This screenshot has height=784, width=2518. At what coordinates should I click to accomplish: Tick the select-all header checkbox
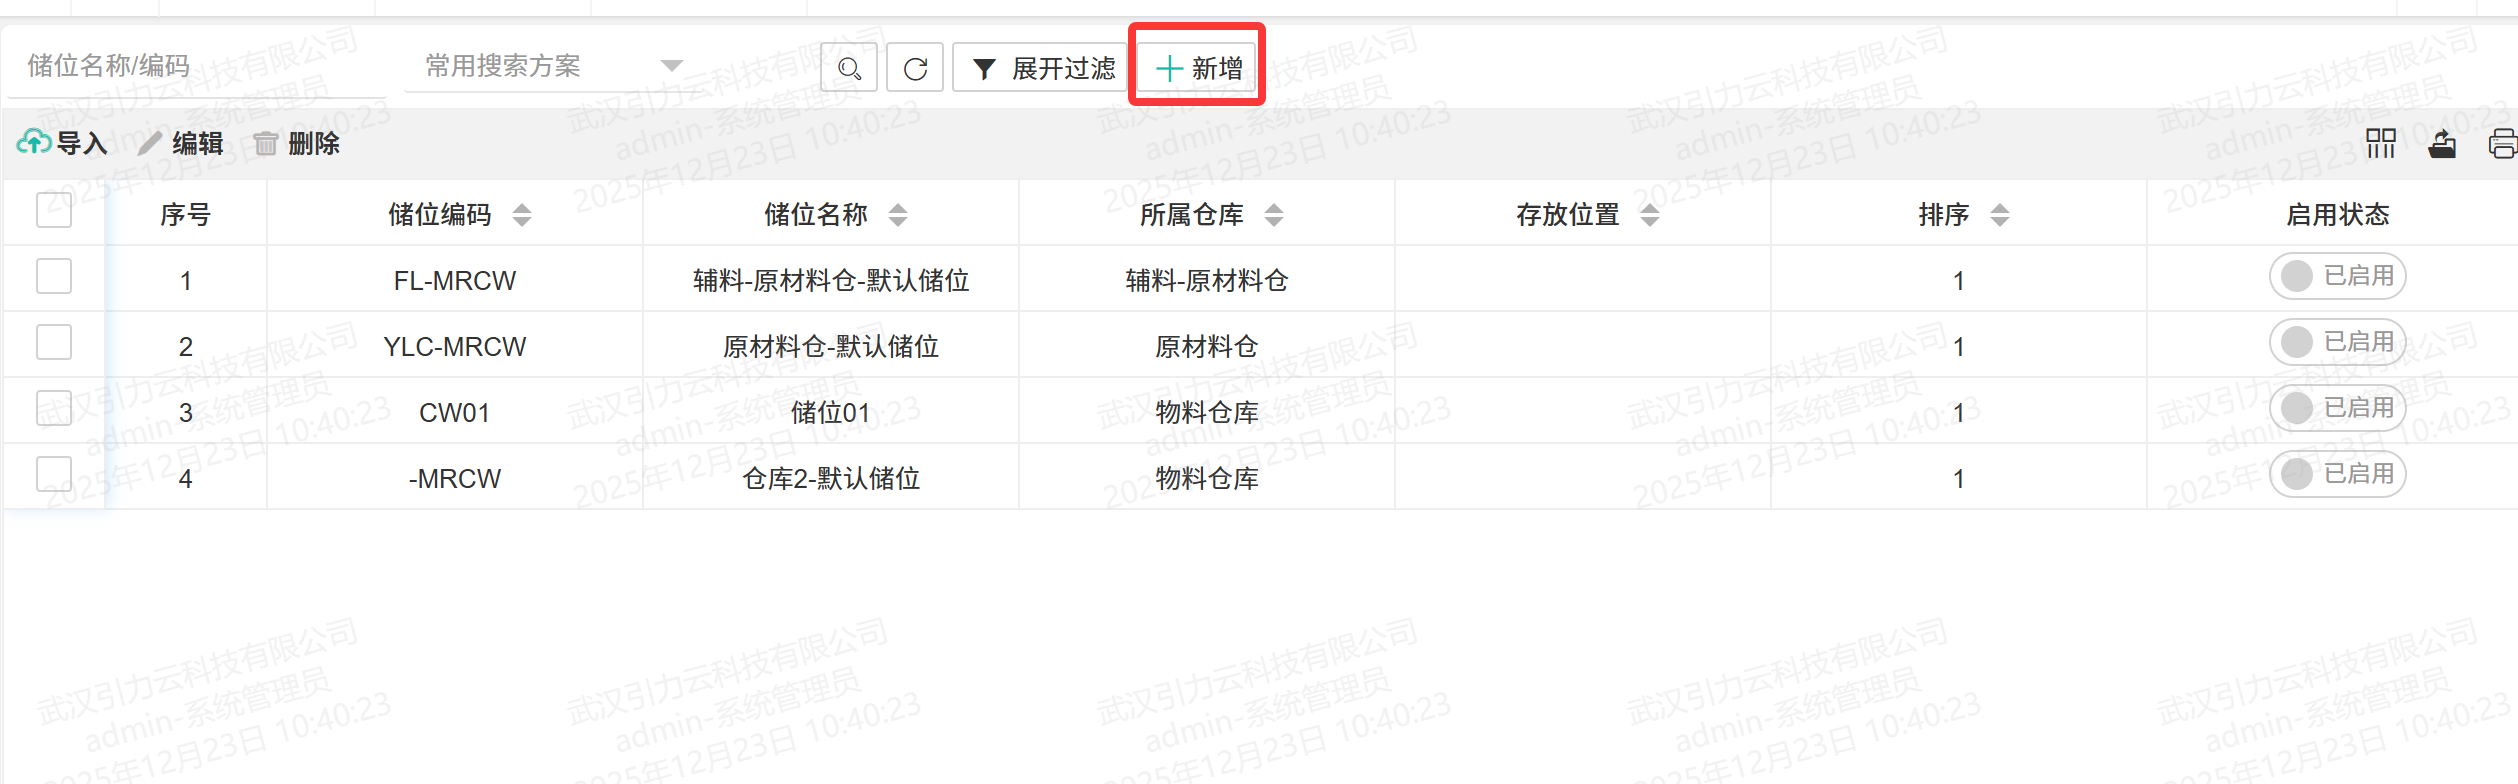click(54, 210)
